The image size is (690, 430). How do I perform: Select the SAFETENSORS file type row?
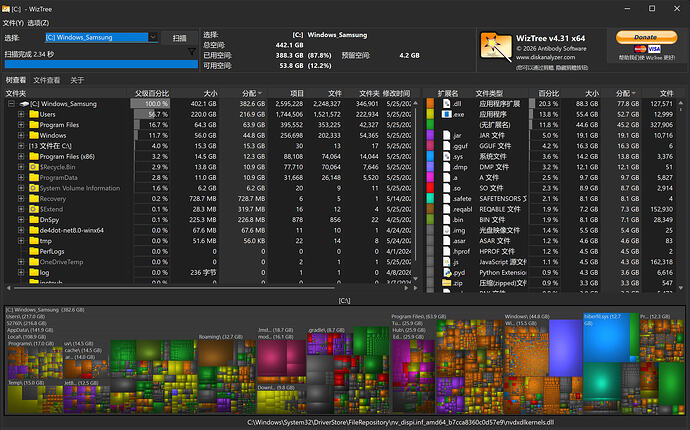550,198
